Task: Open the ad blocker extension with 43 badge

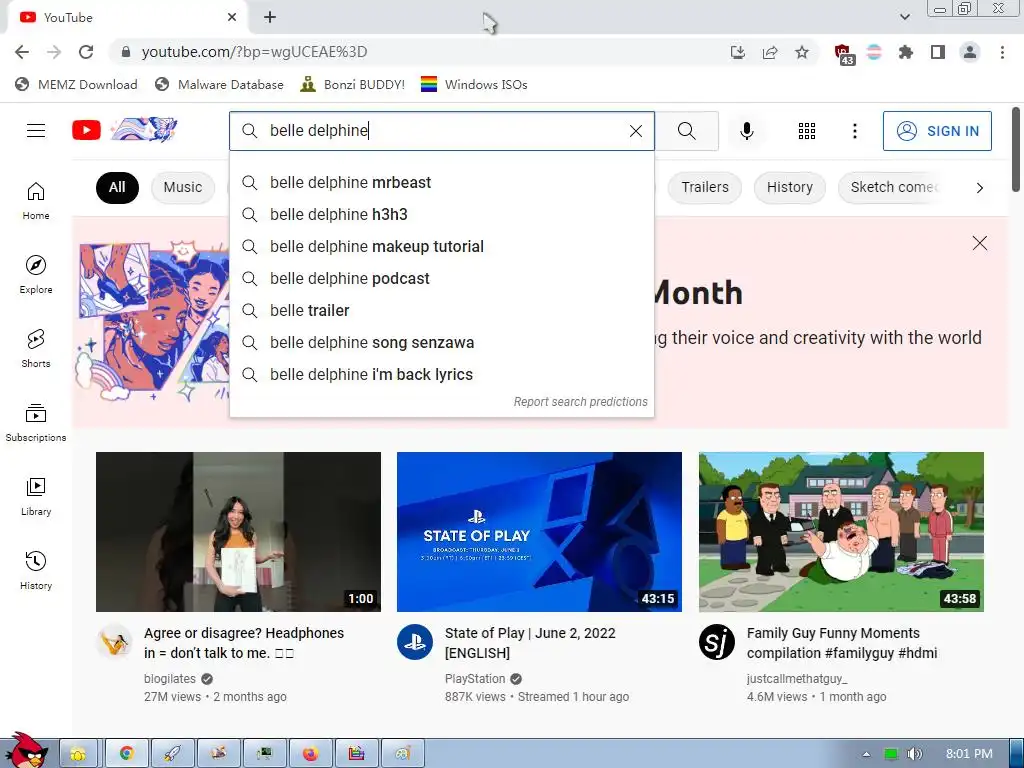Action: (844, 54)
